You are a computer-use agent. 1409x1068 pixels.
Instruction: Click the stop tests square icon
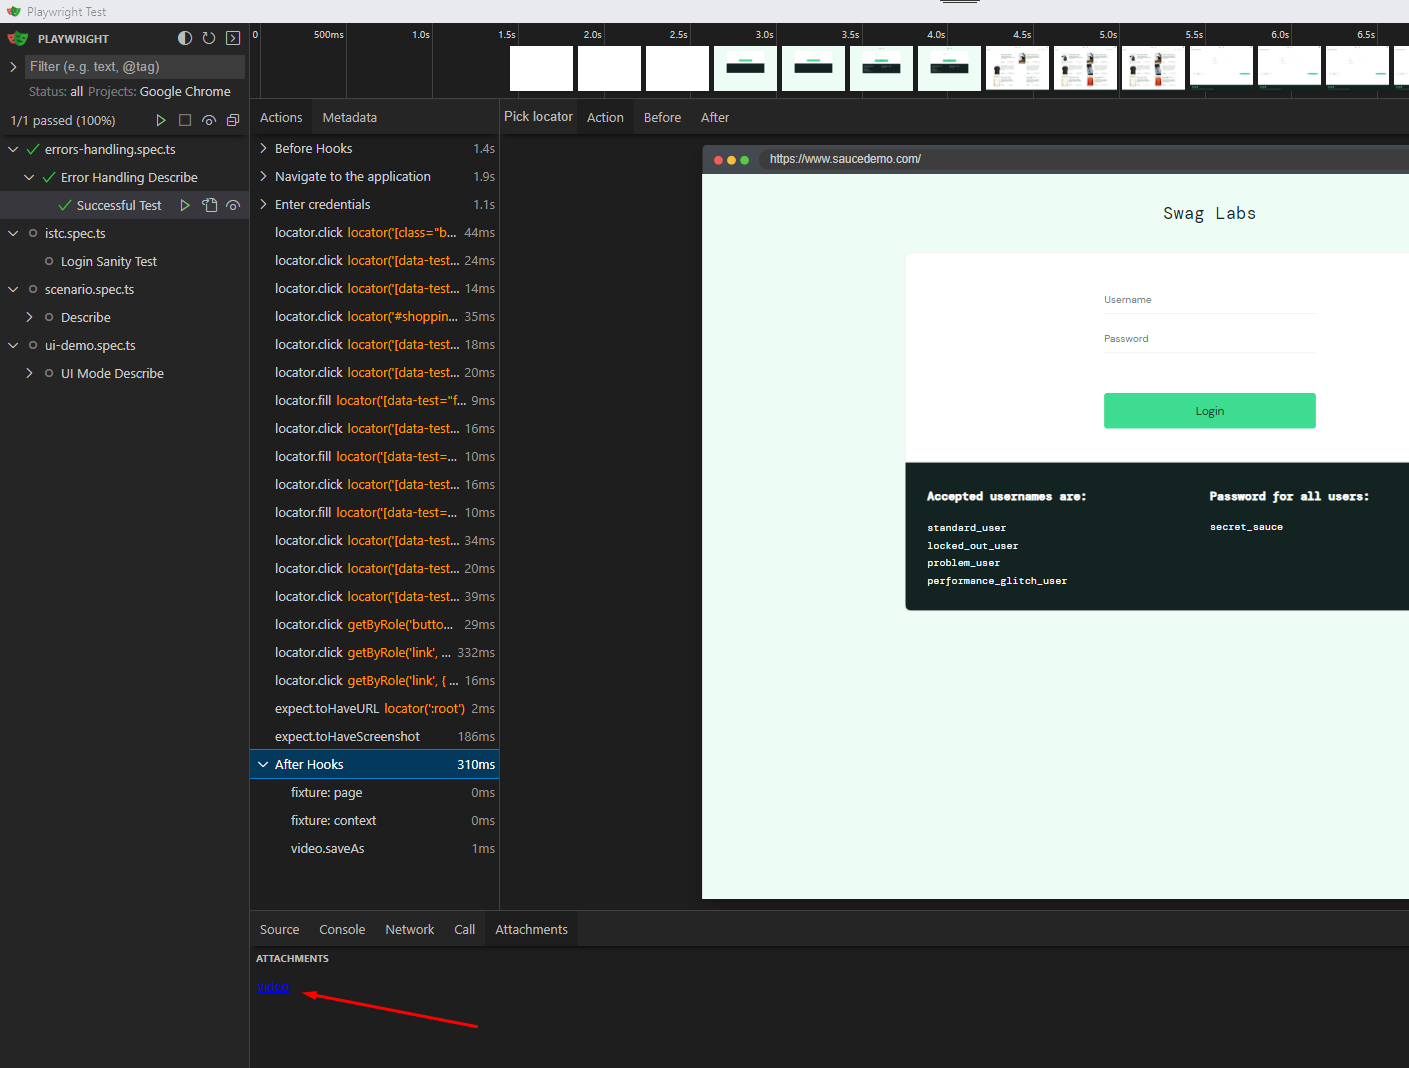pos(185,119)
